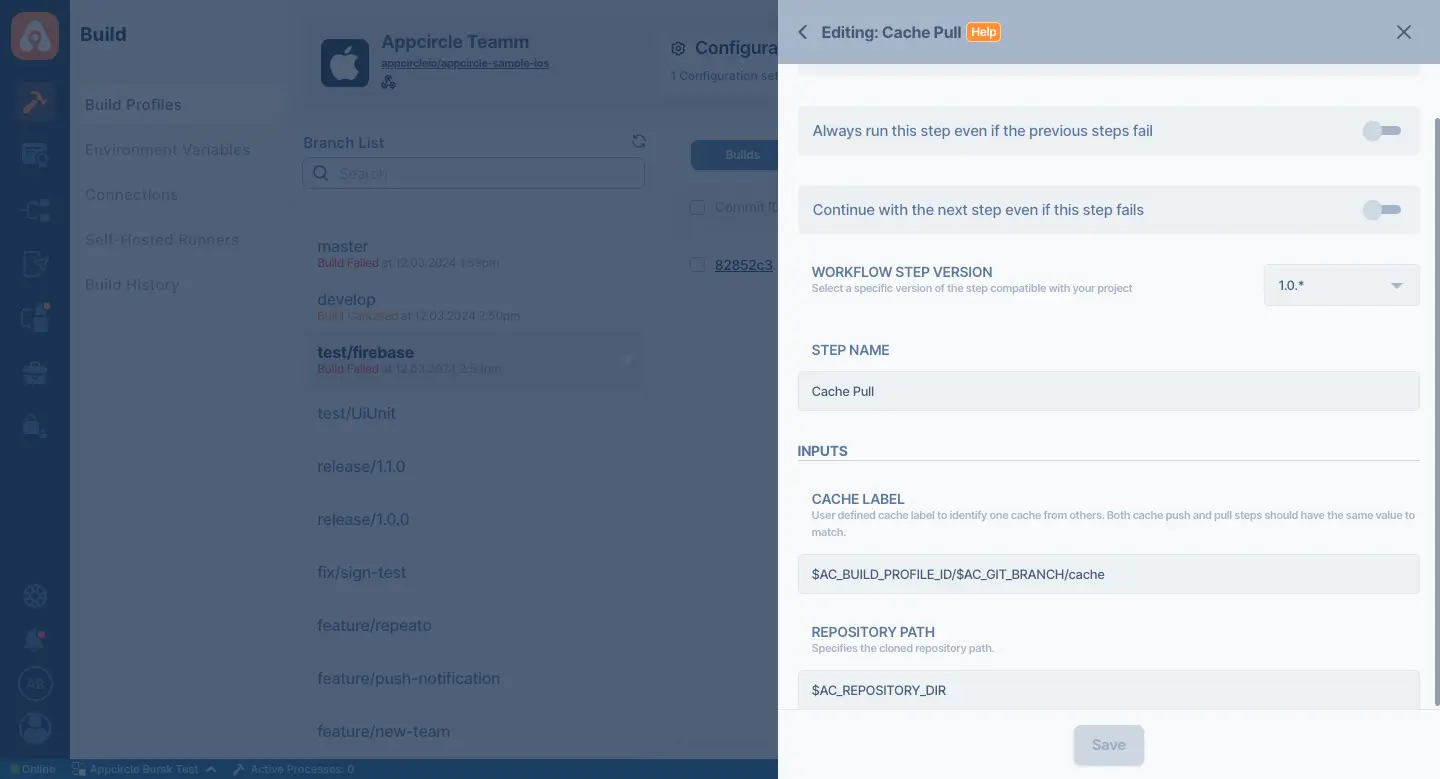This screenshot has height=779, width=1440.
Task: Click the Apple platform icon of Appcircle Teamm
Action: [345, 63]
